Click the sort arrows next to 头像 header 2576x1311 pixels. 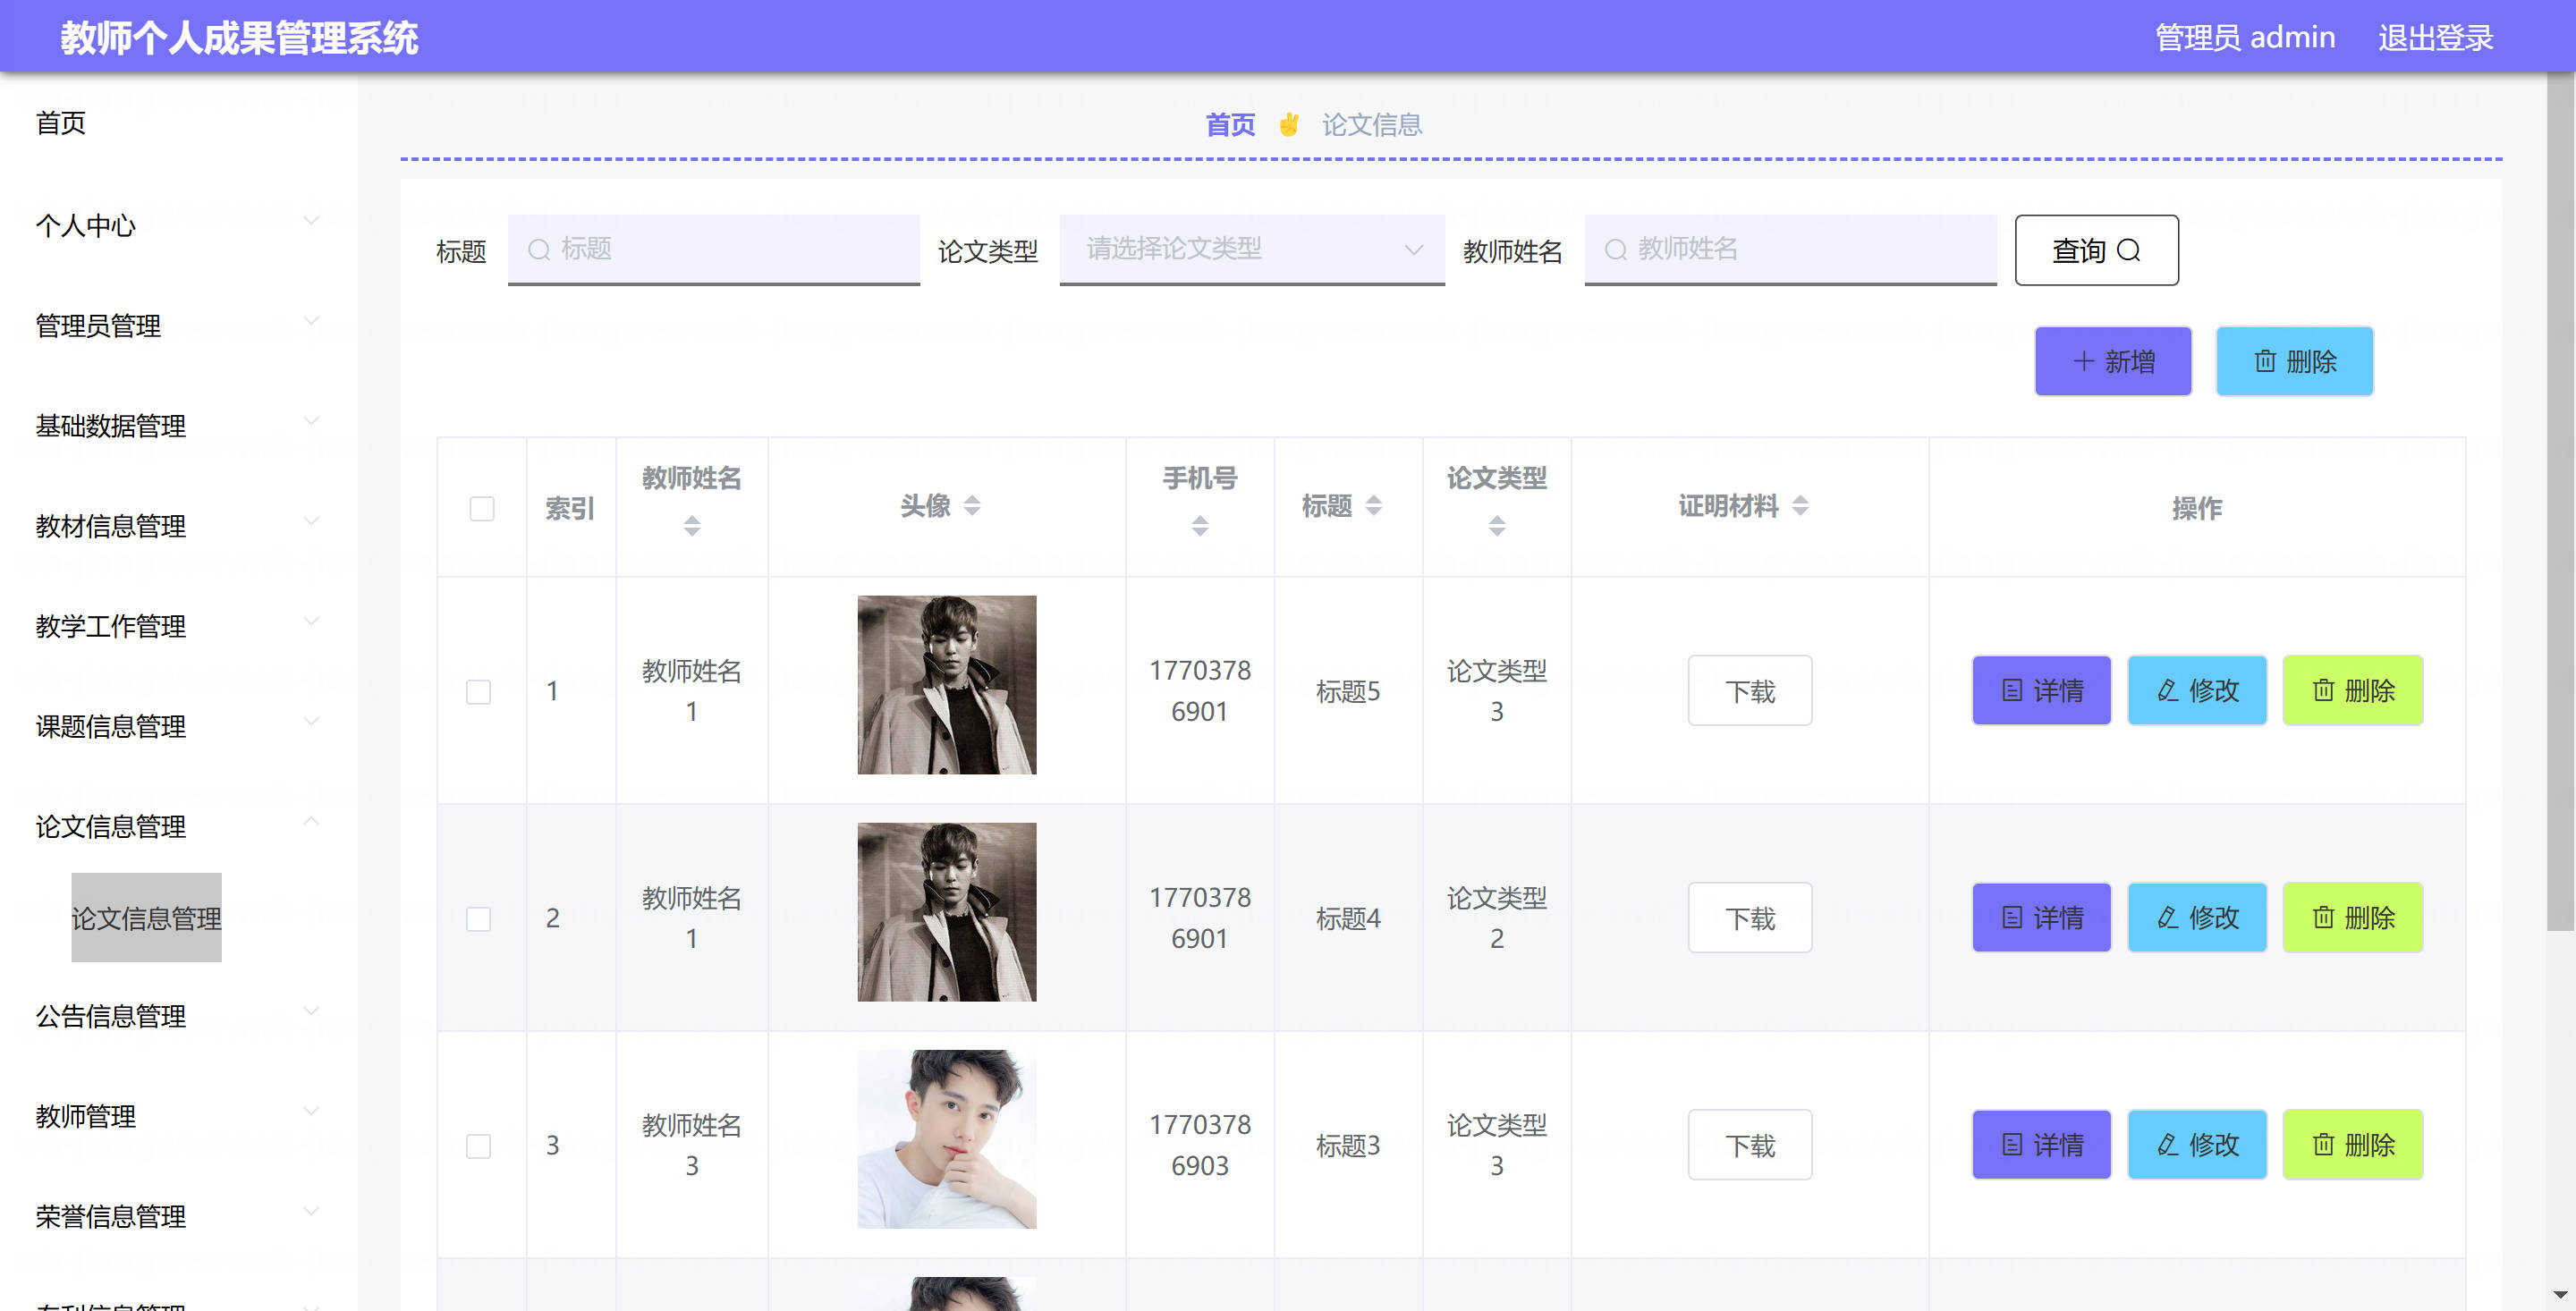click(x=972, y=506)
